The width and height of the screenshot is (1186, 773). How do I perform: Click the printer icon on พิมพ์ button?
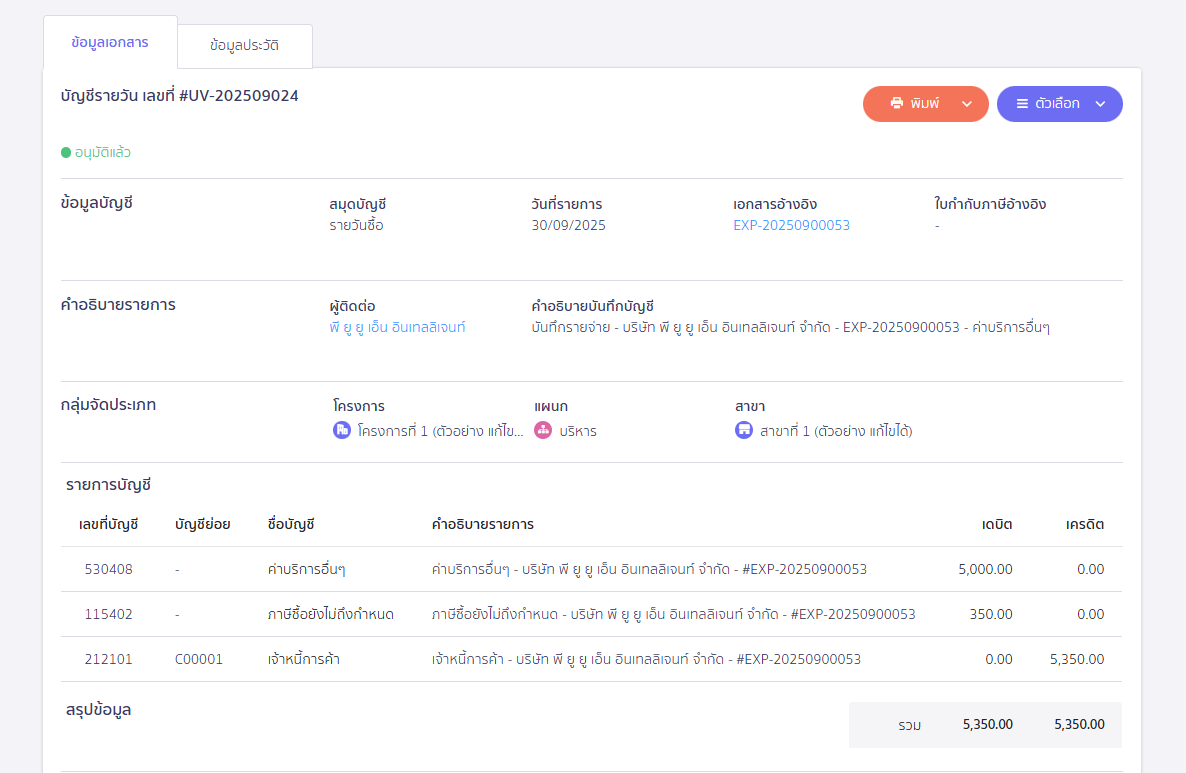[x=897, y=104]
